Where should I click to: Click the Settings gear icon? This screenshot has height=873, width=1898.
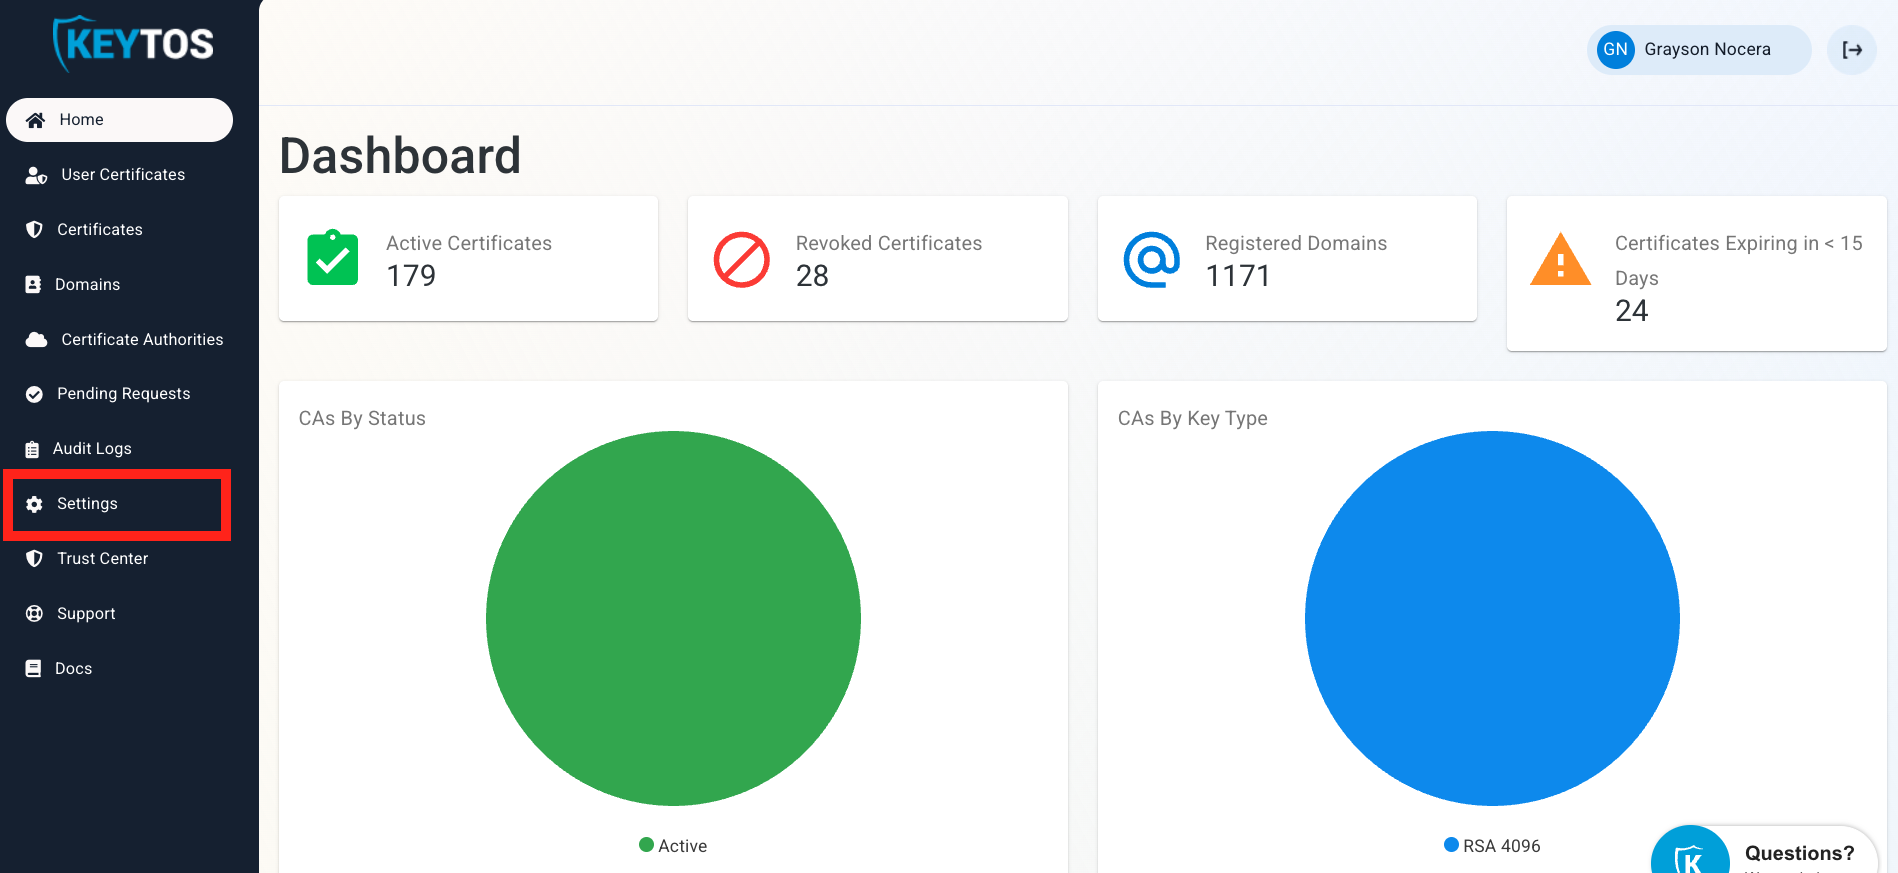(x=35, y=504)
